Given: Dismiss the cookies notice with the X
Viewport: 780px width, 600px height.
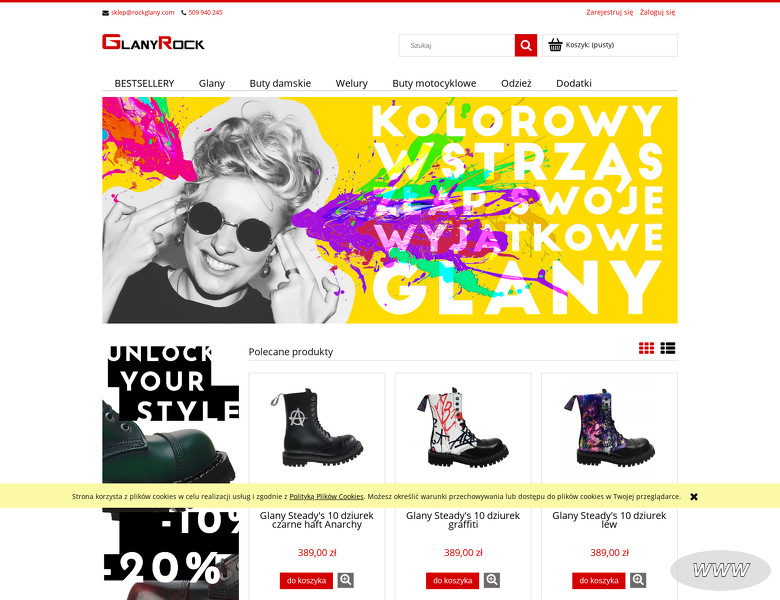Looking at the screenshot, I should pos(694,497).
